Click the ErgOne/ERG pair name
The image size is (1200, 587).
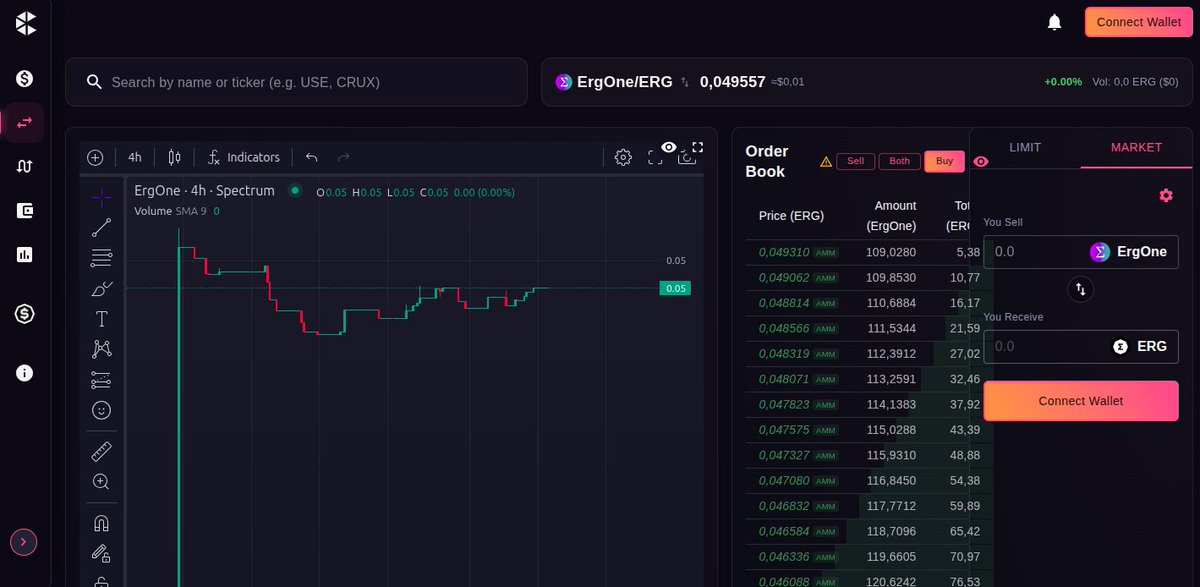[x=625, y=82]
